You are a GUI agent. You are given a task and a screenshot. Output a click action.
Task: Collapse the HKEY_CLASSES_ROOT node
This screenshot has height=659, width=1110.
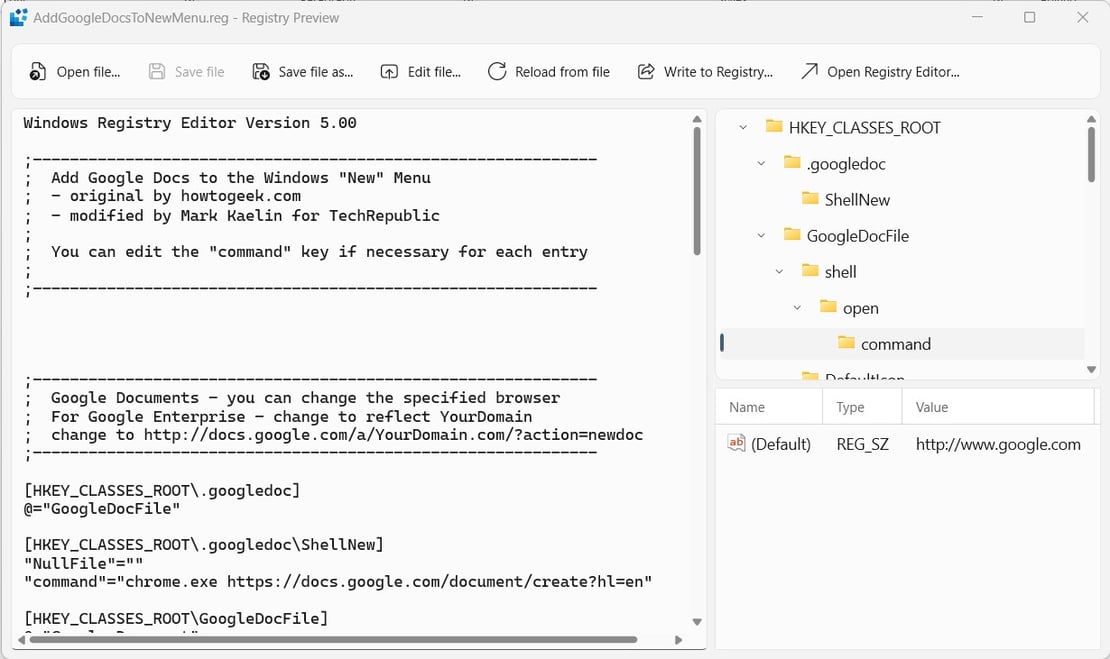743,127
